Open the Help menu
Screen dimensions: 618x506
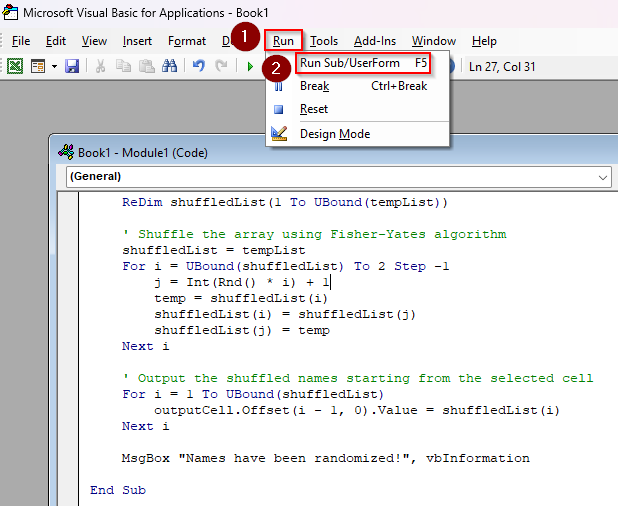click(484, 41)
